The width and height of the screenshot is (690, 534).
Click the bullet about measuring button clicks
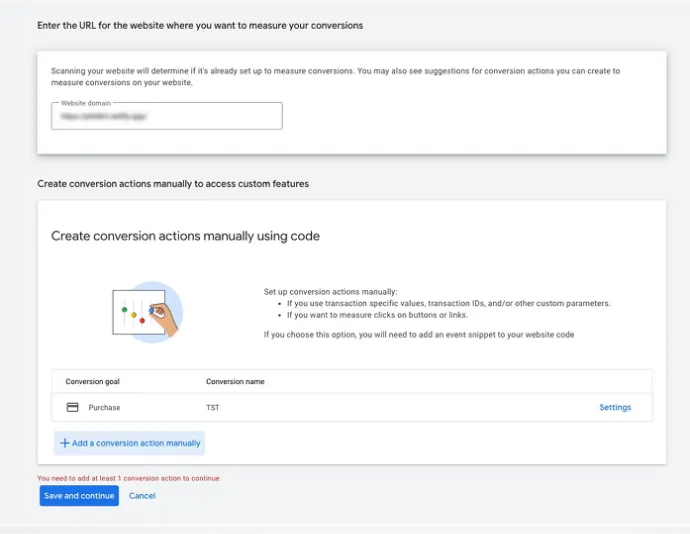[377, 315]
